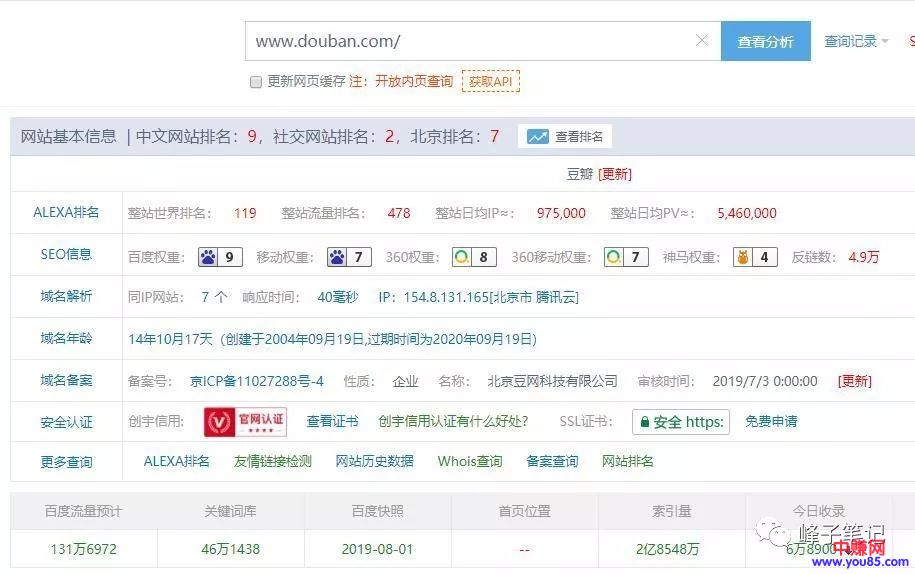Open the 网站历史数据 link
This screenshot has height=574, width=915.
click(374, 461)
